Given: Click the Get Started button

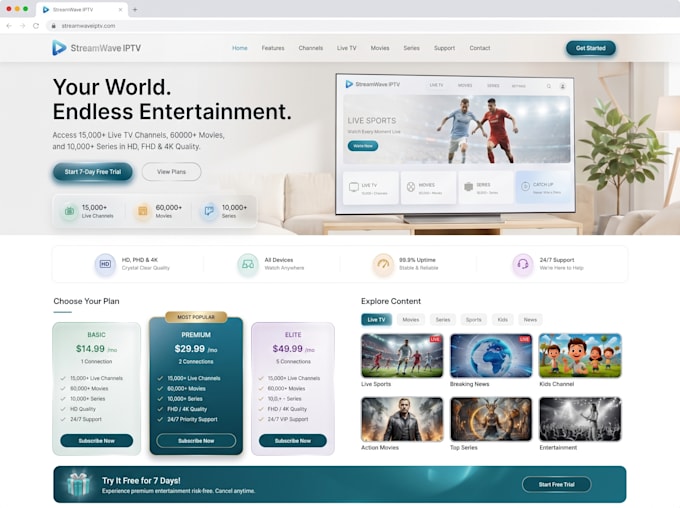Looking at the screenshot, I should coord(591,48).
